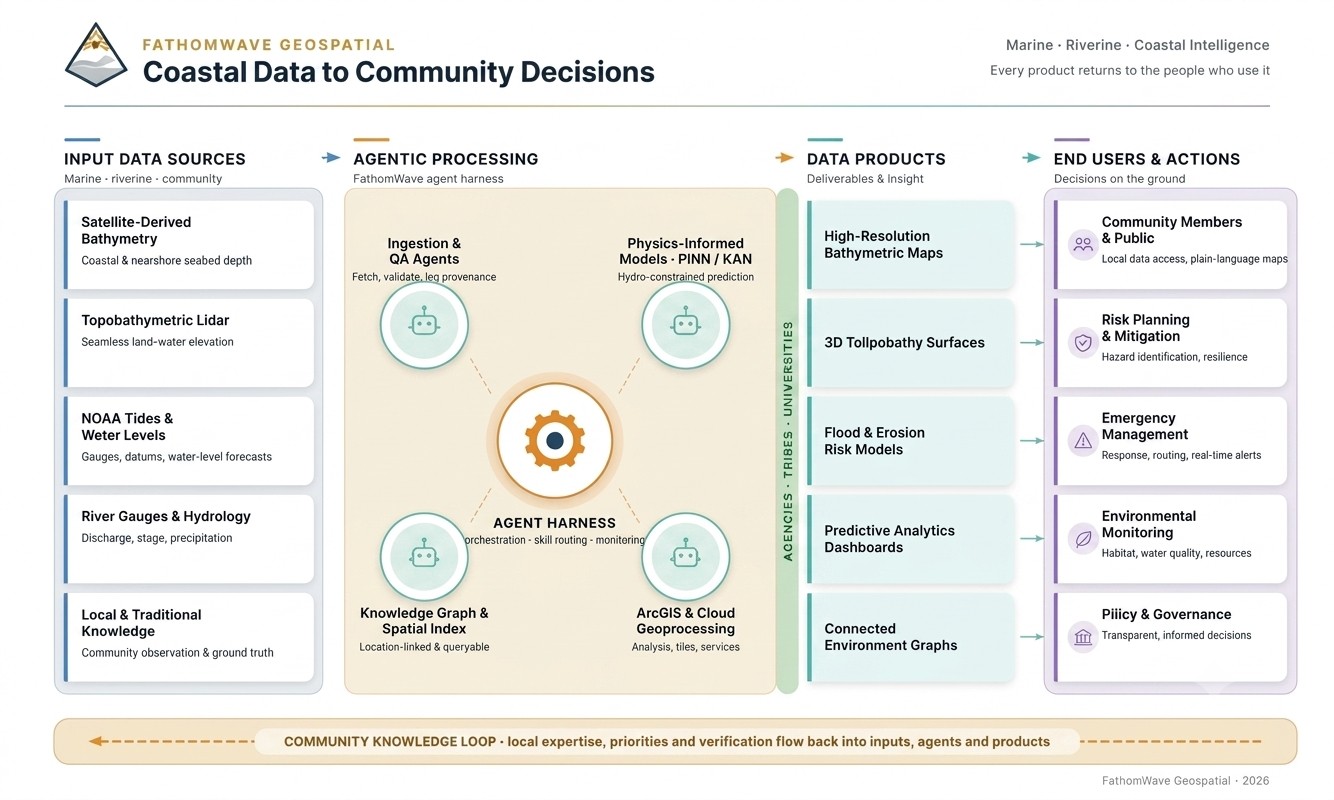Click the arrow before End Users & Actions heading
The image size is (1334, 800).
pos(1031,158)
